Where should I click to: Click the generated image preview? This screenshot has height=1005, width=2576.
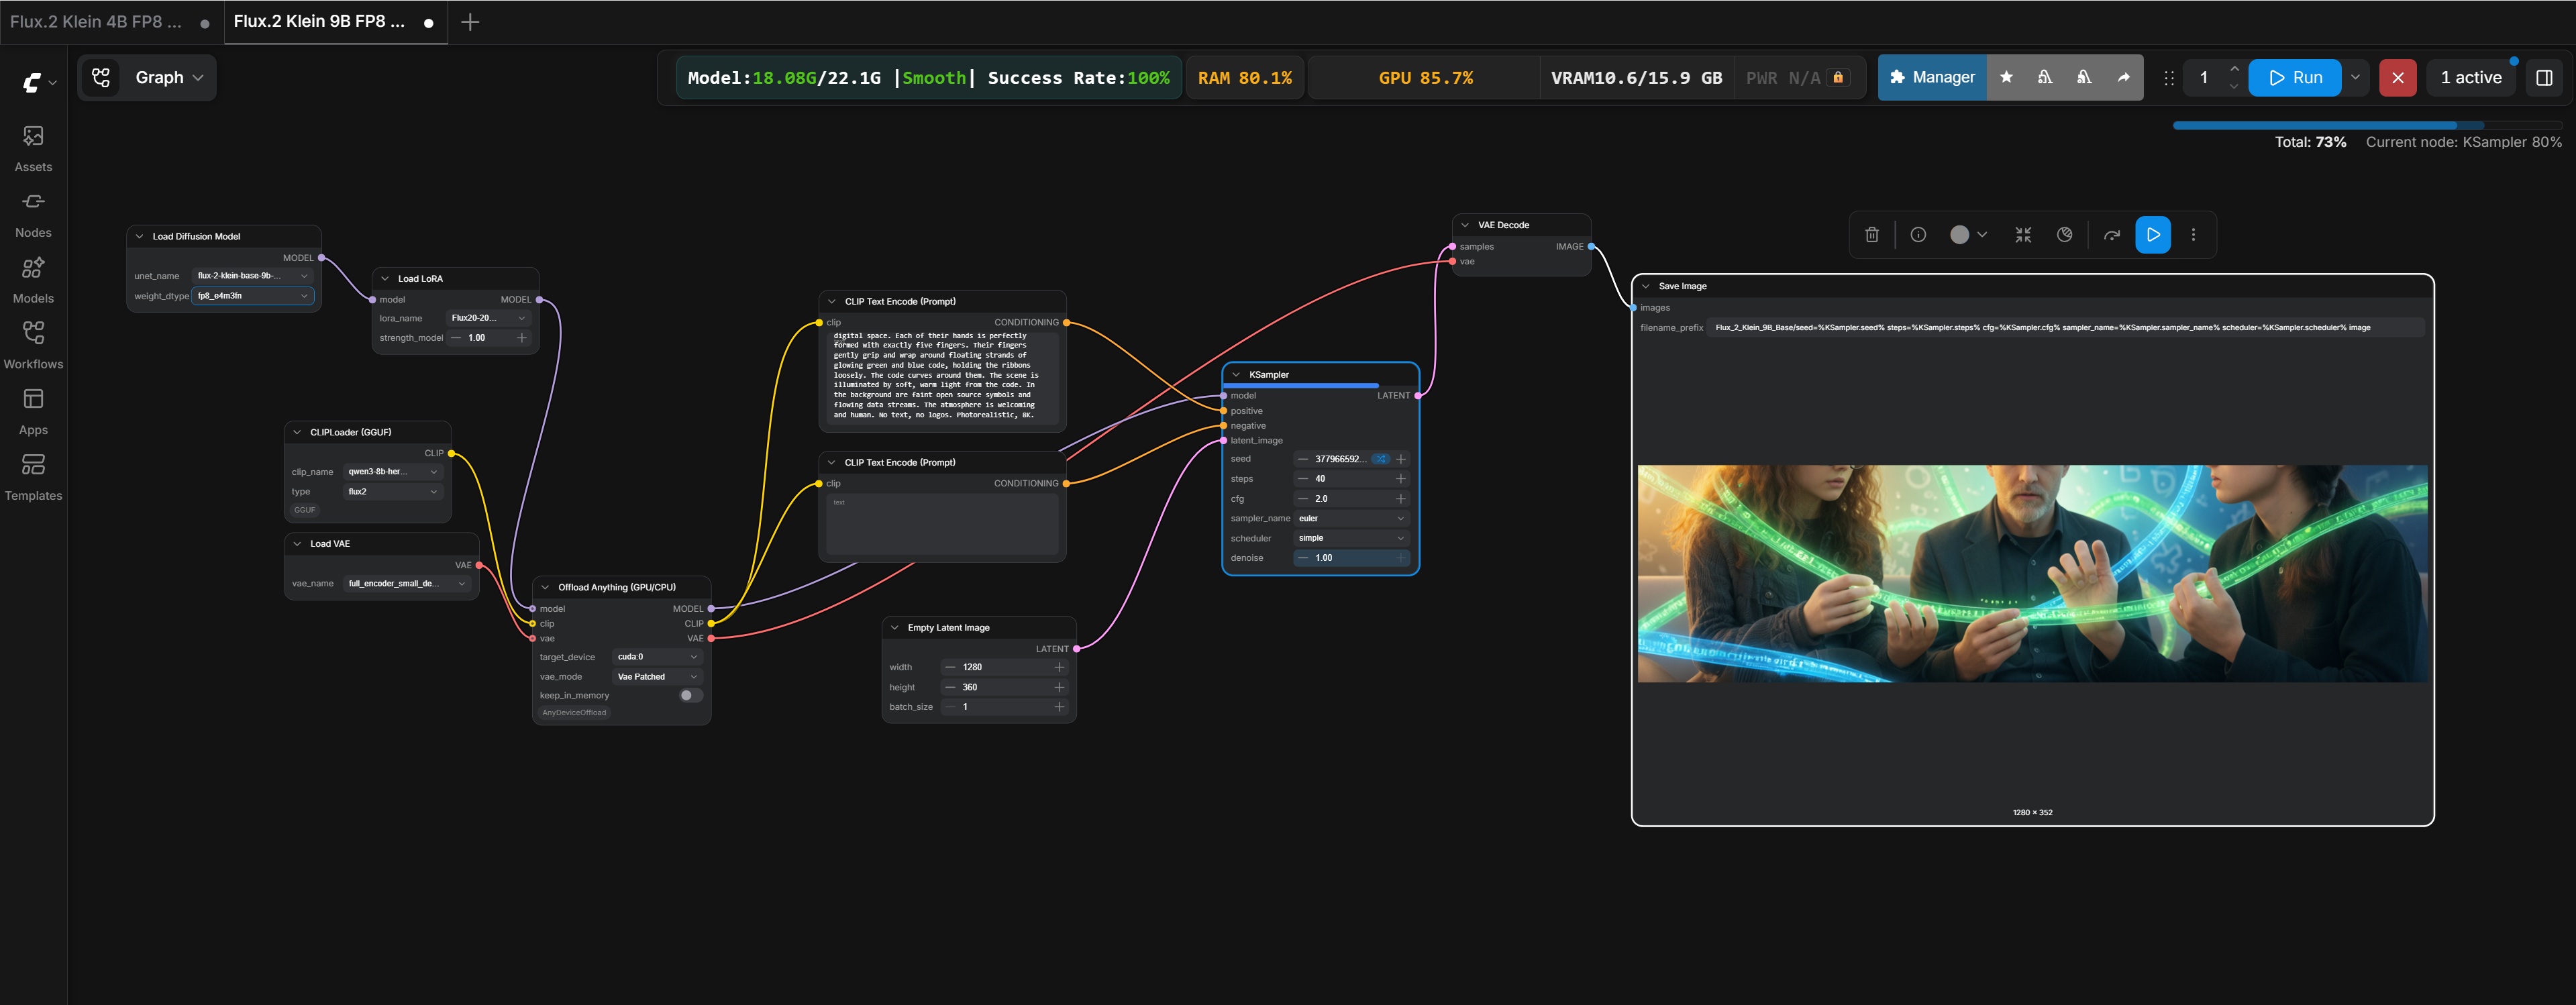click(2032, 574)
